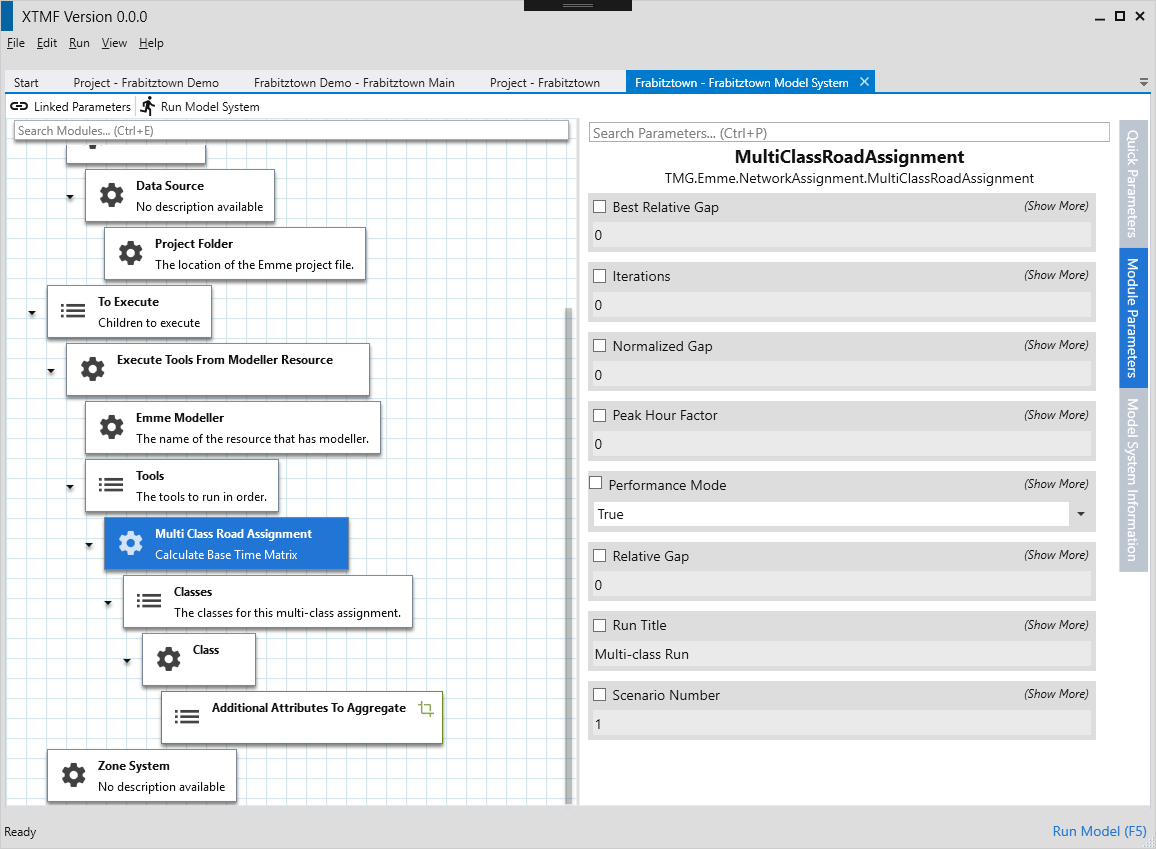Maximize the XTMF window
This screenshot has width=1156, height=849.
tap(1120, 16)
